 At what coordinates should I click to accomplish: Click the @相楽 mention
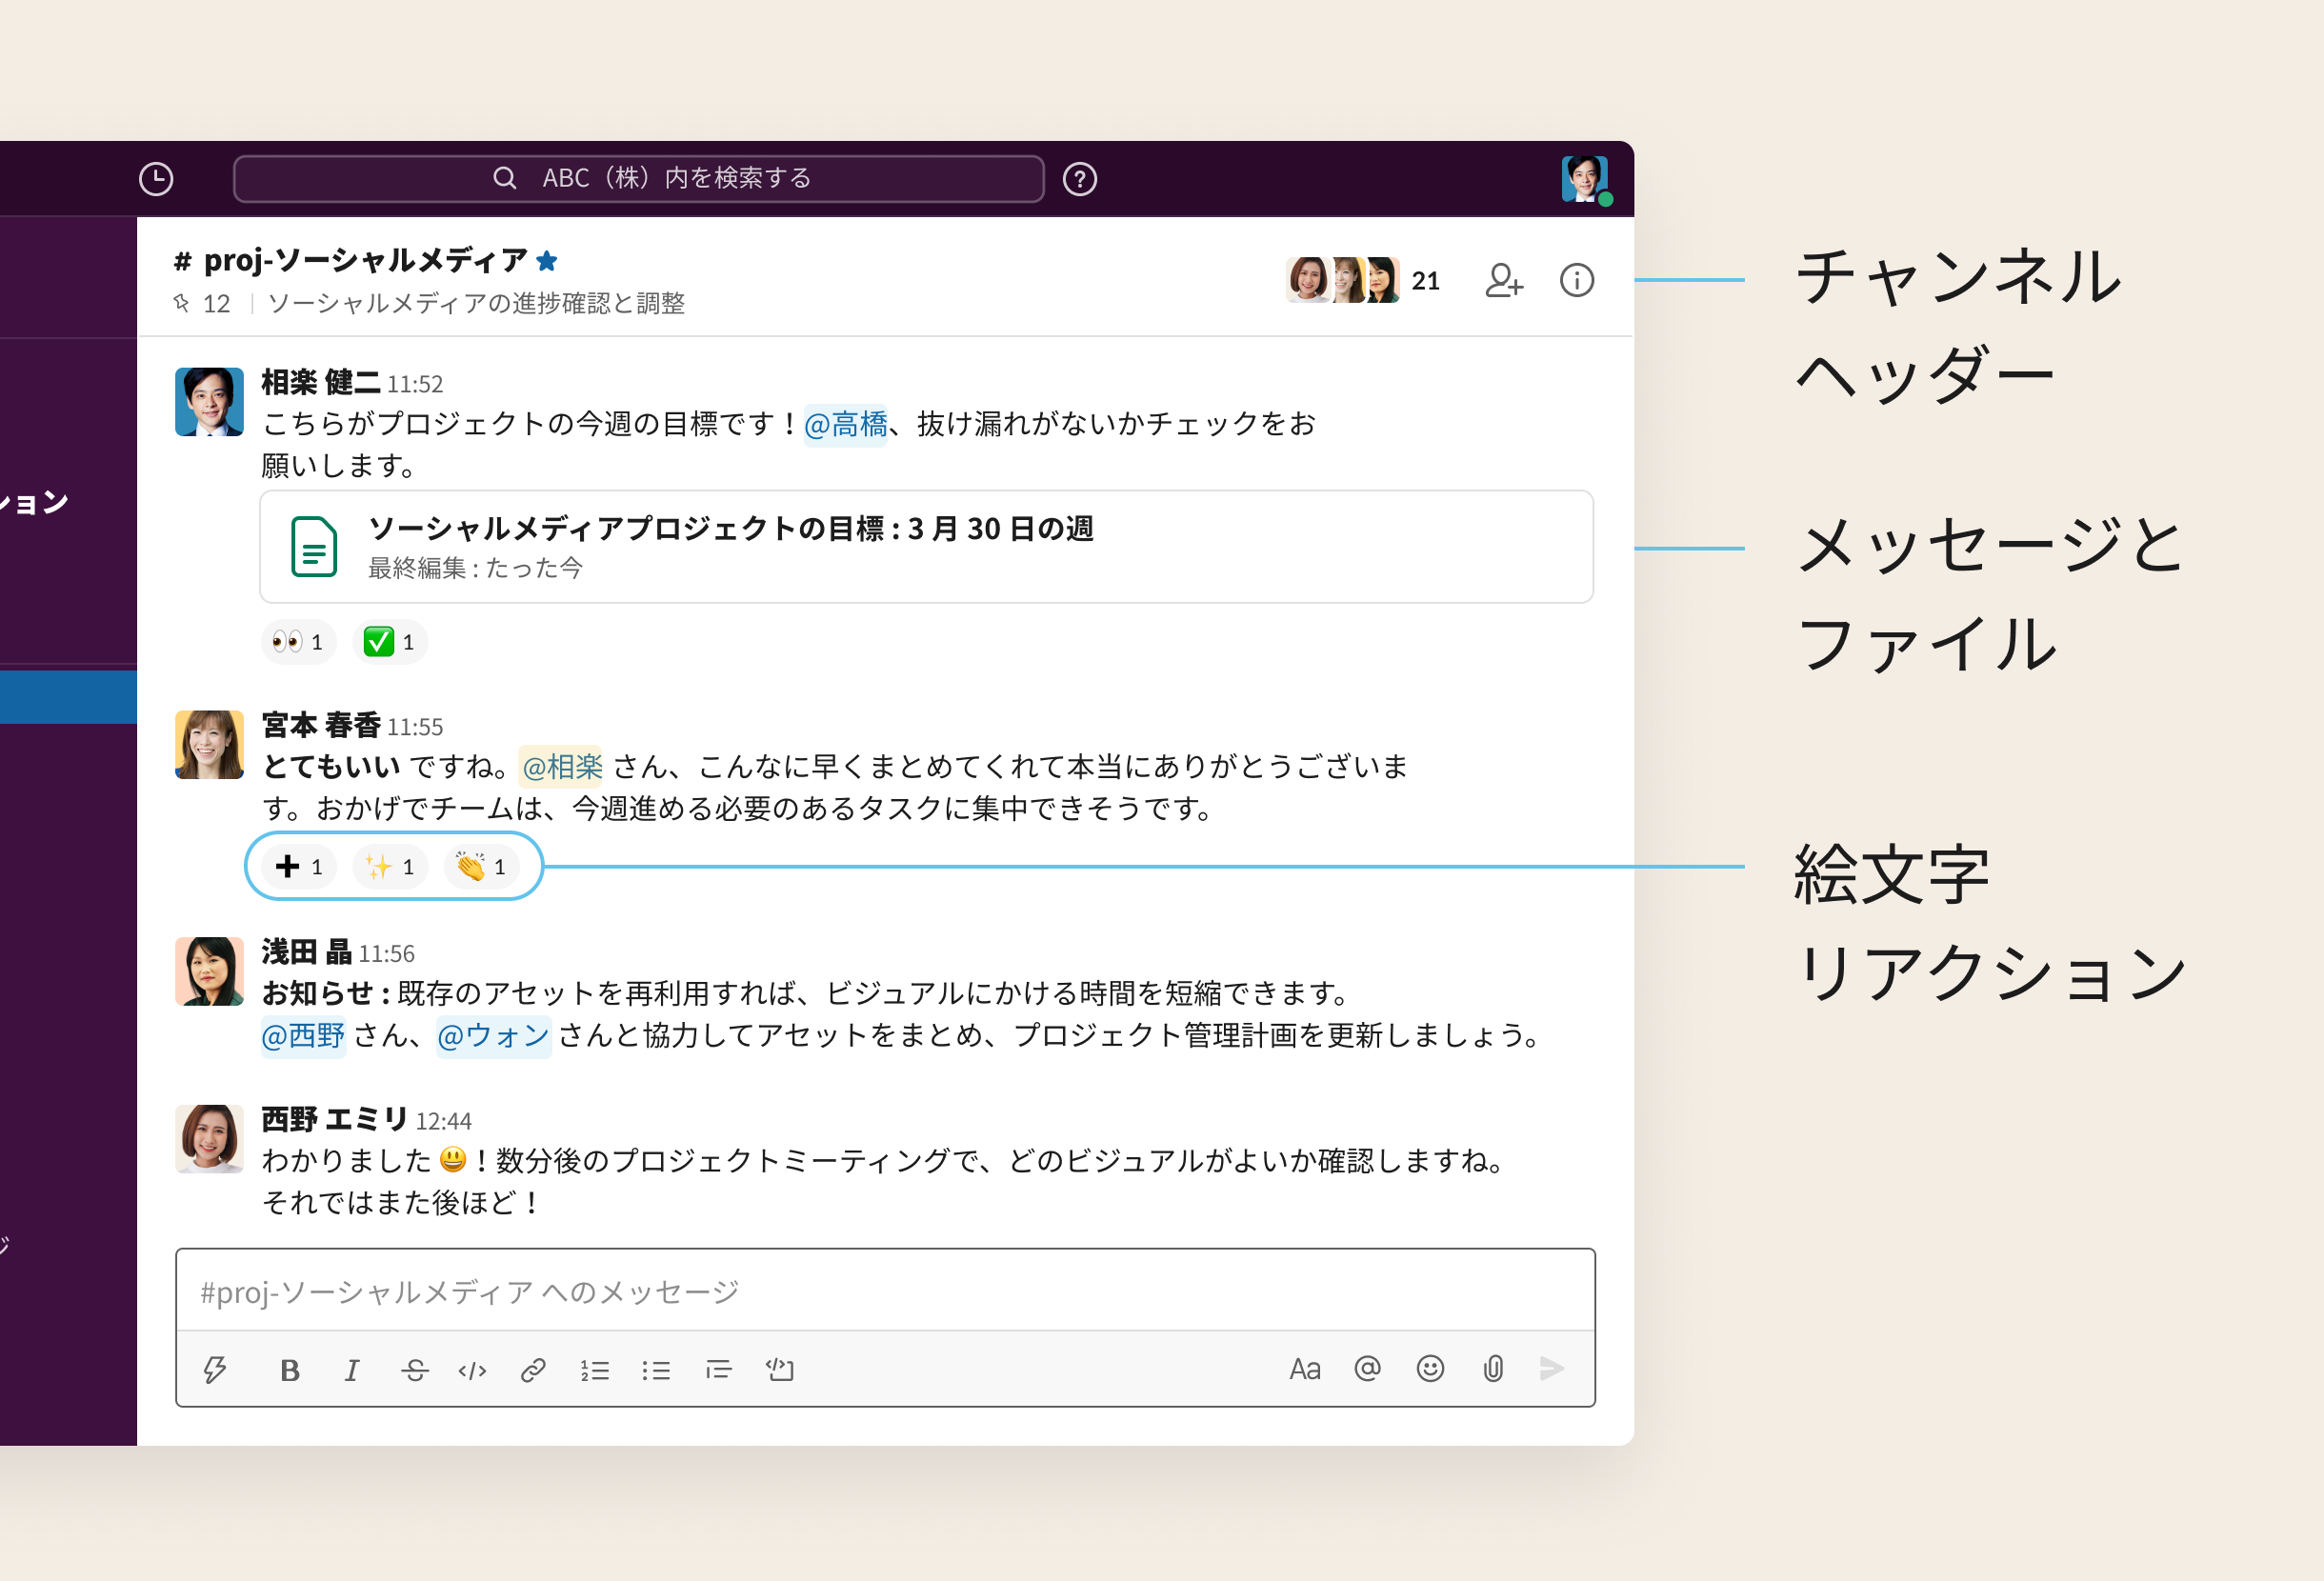[561, 767]
